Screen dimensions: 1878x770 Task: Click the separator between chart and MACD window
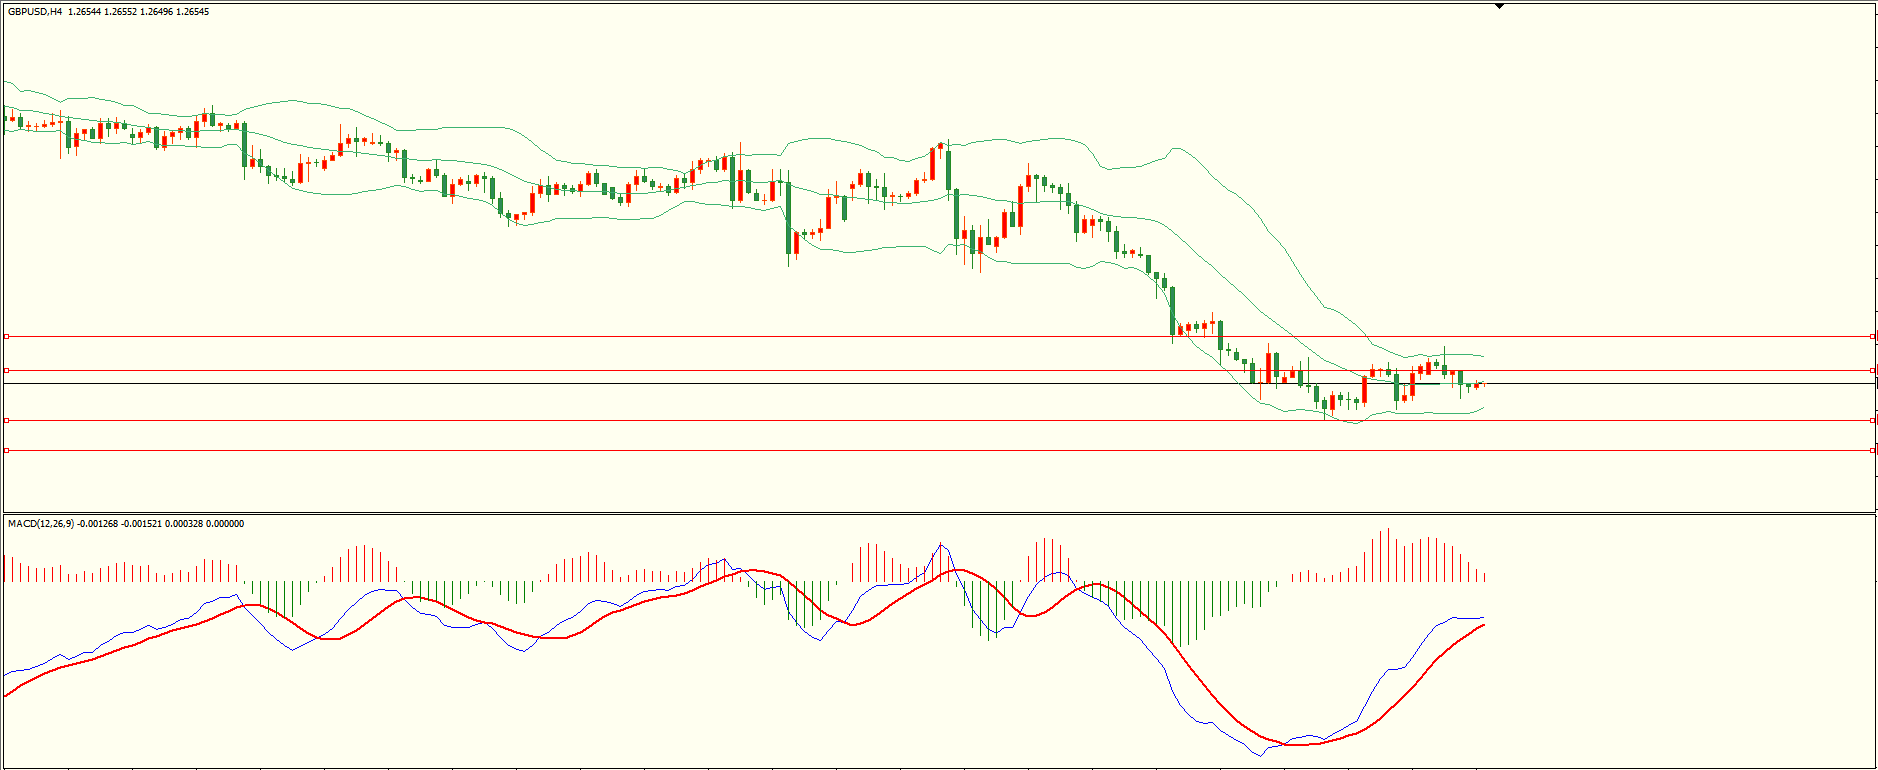click(938, 514)
